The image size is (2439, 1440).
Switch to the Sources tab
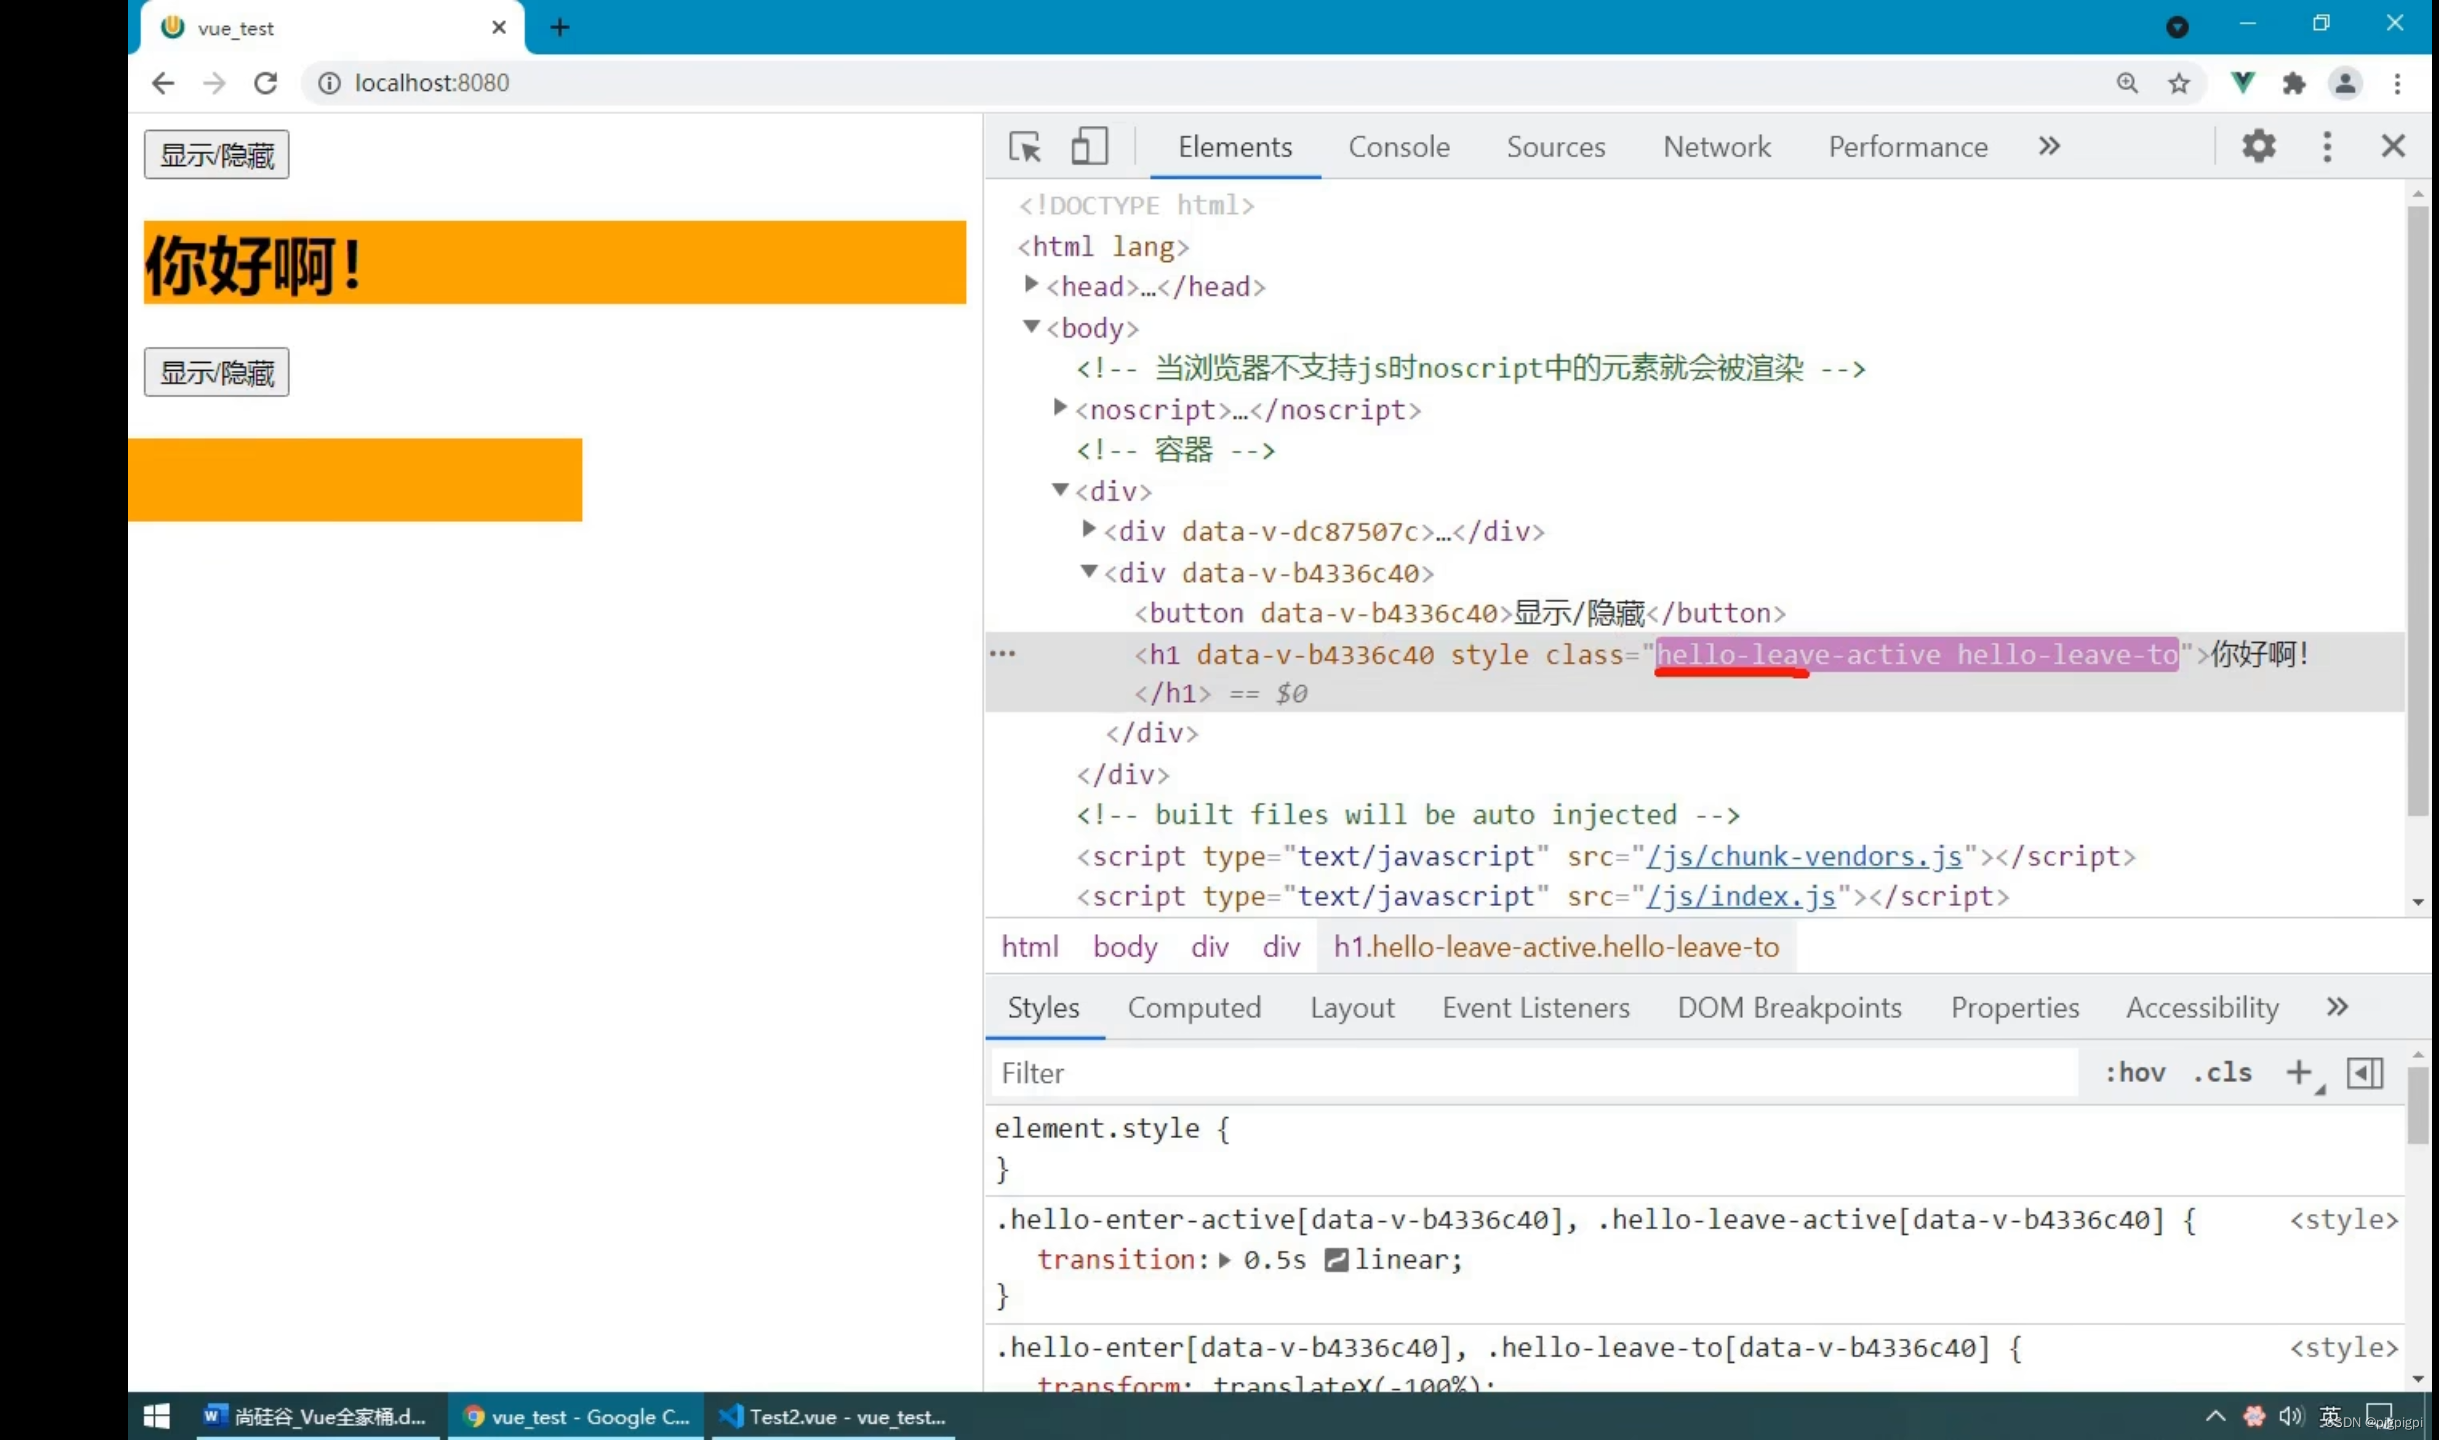[x=1555, y=147]
